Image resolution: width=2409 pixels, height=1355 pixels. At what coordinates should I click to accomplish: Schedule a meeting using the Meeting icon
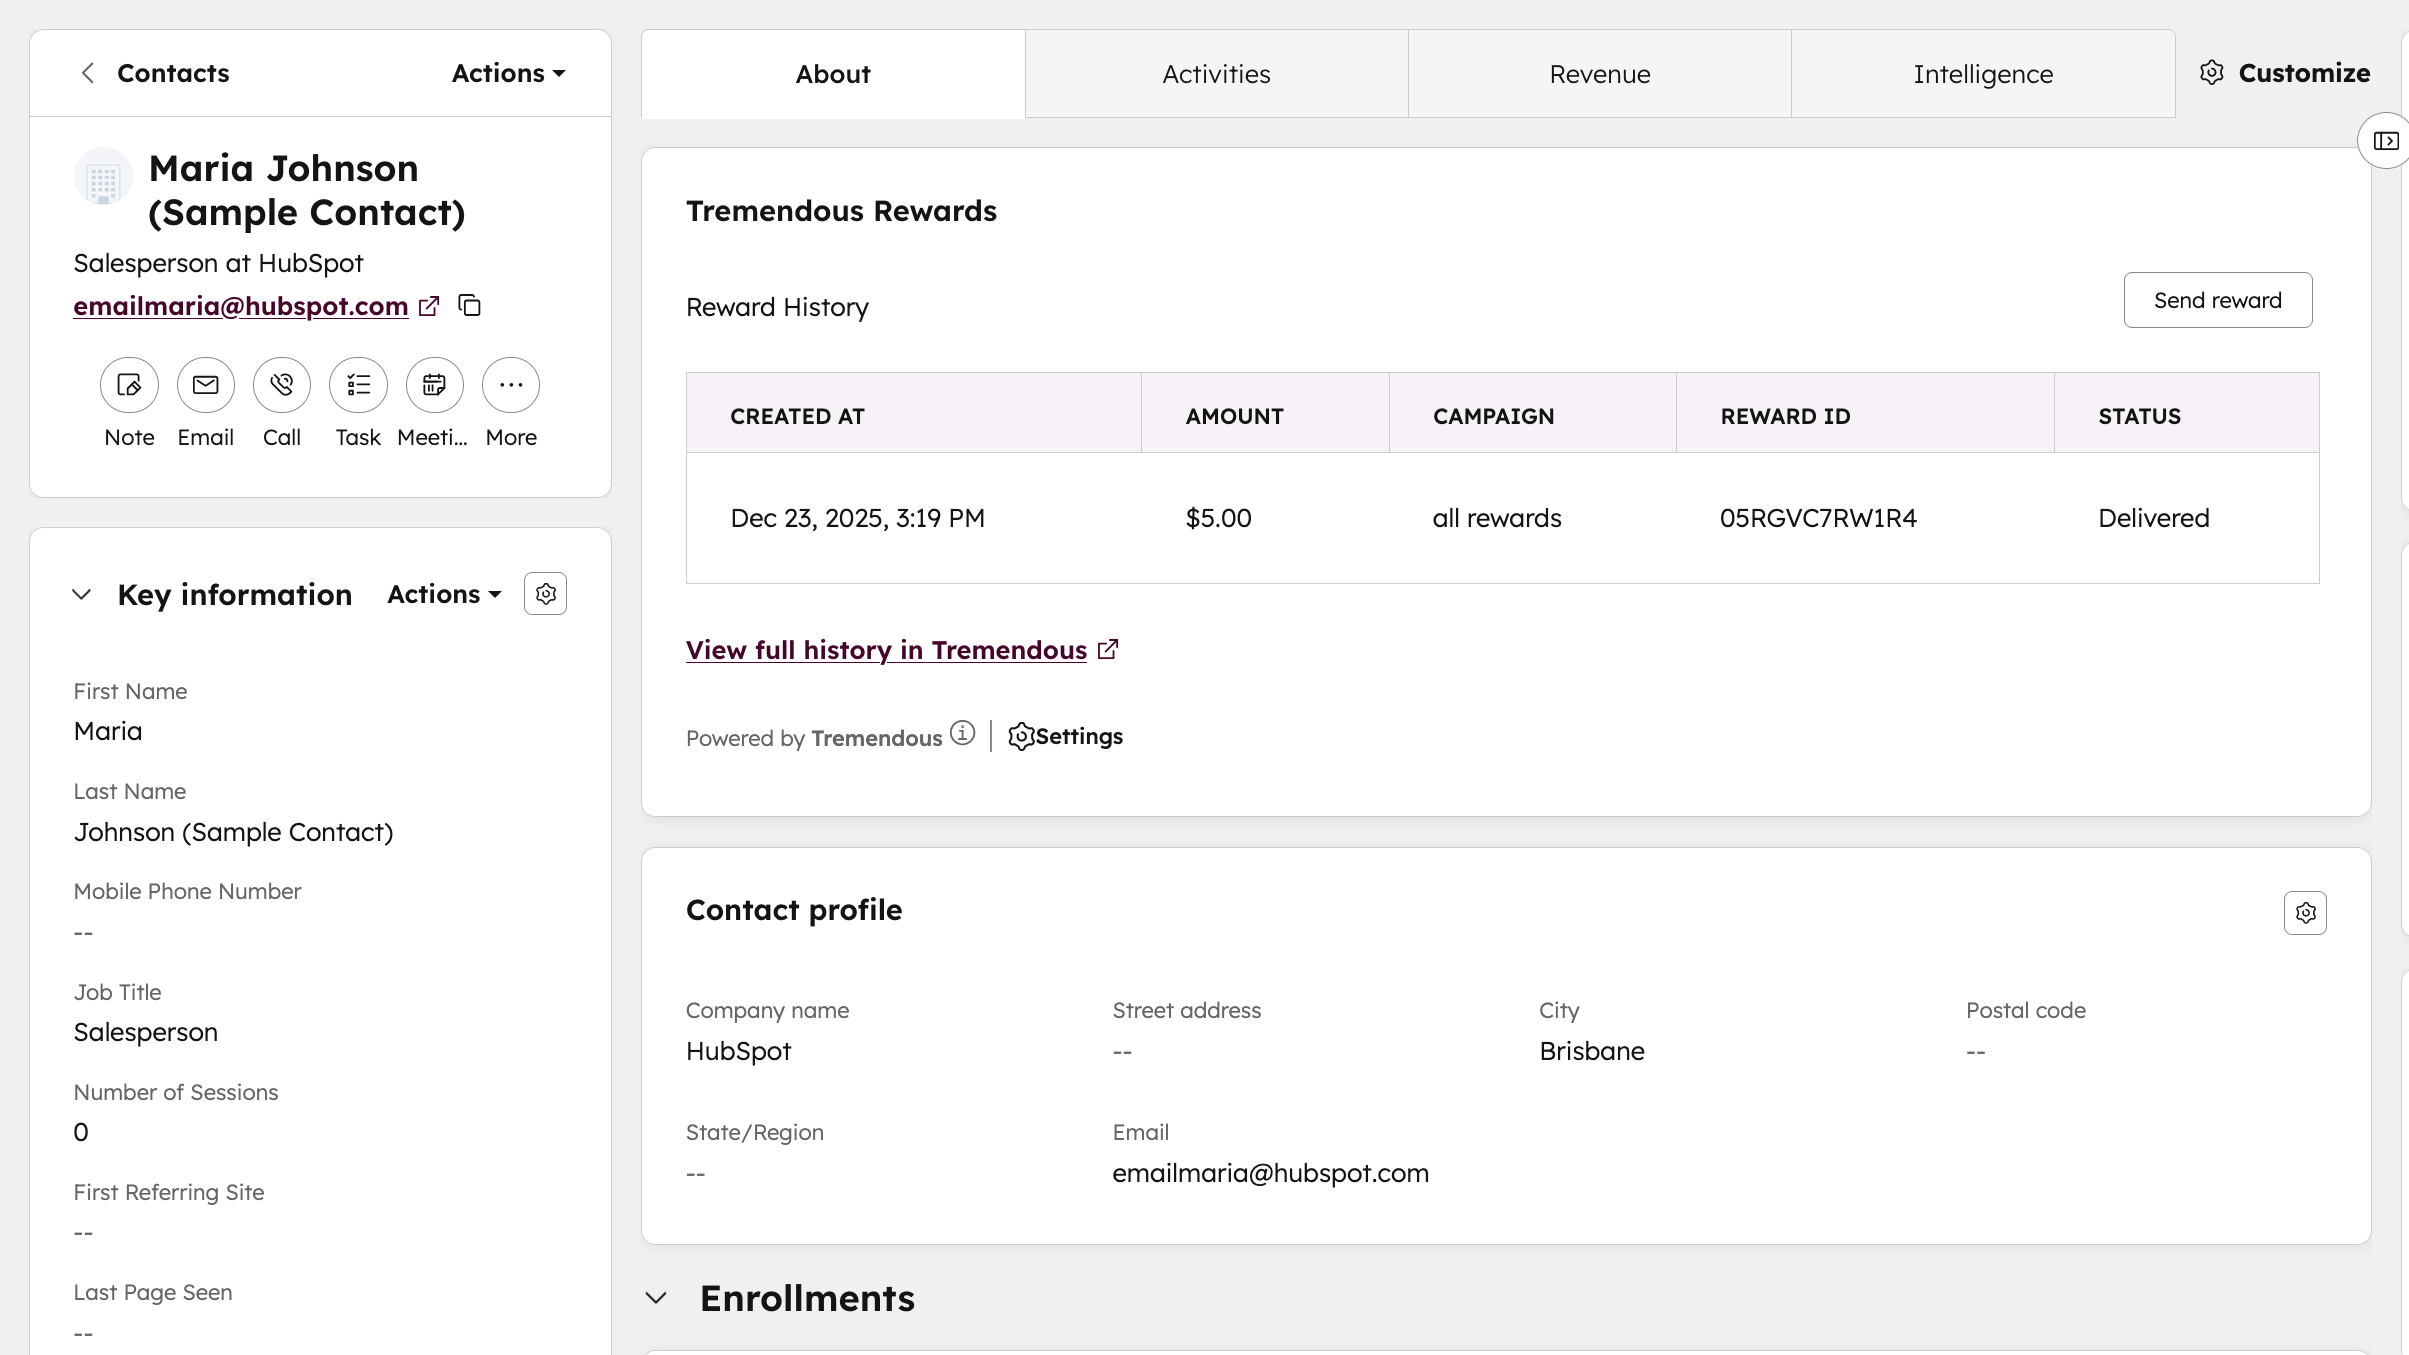[x=434, y=385]
